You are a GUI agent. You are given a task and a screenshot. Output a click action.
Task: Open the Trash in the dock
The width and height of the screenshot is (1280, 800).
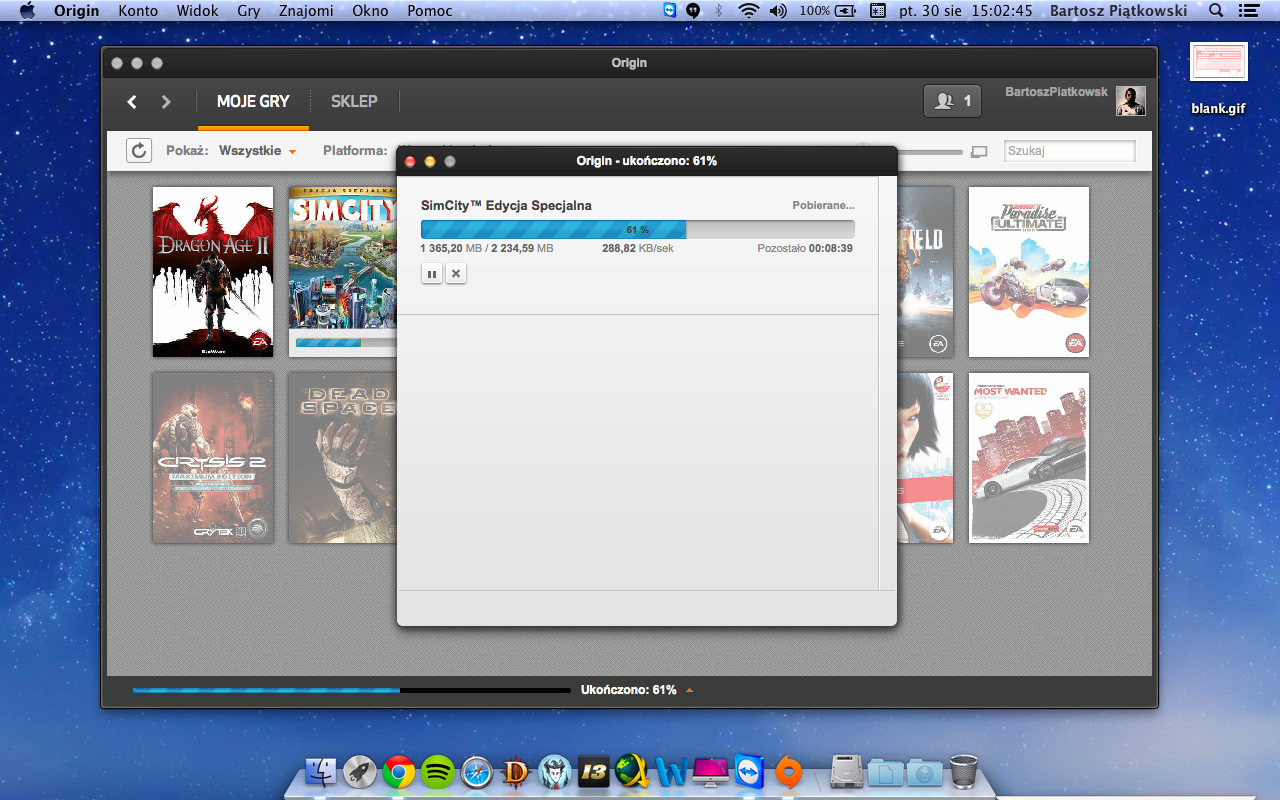tap(964, 771)
